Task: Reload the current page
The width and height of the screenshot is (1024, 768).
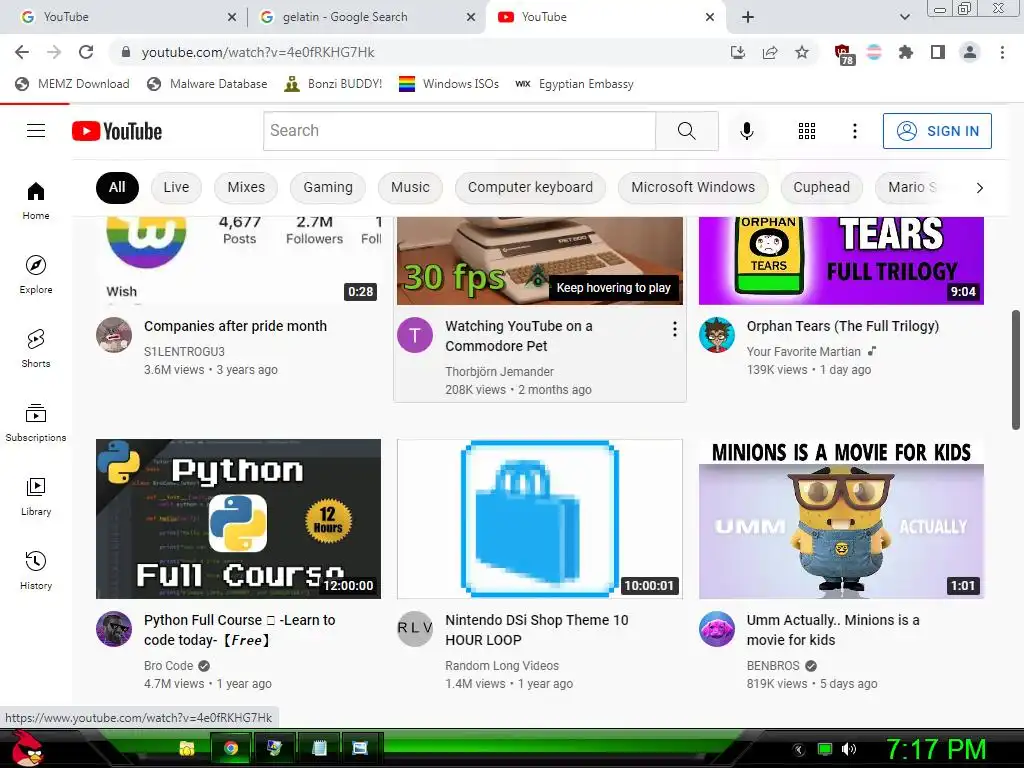Action: click(x=86, y=52)
